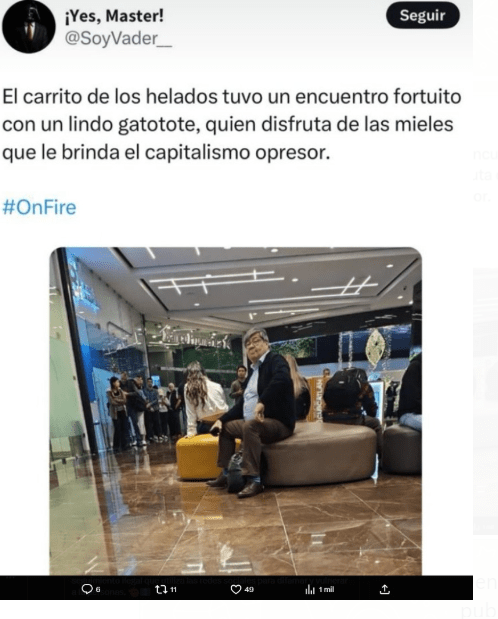Open view analytics bar chart icon
Viewport: 498px width, 619px height.
tap(310, 589)
